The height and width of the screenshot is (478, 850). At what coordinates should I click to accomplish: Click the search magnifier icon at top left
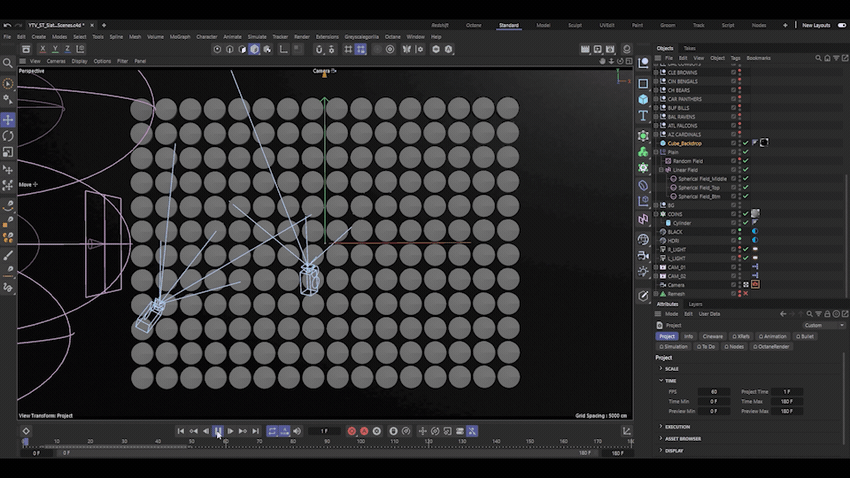[x=8, y=63]
